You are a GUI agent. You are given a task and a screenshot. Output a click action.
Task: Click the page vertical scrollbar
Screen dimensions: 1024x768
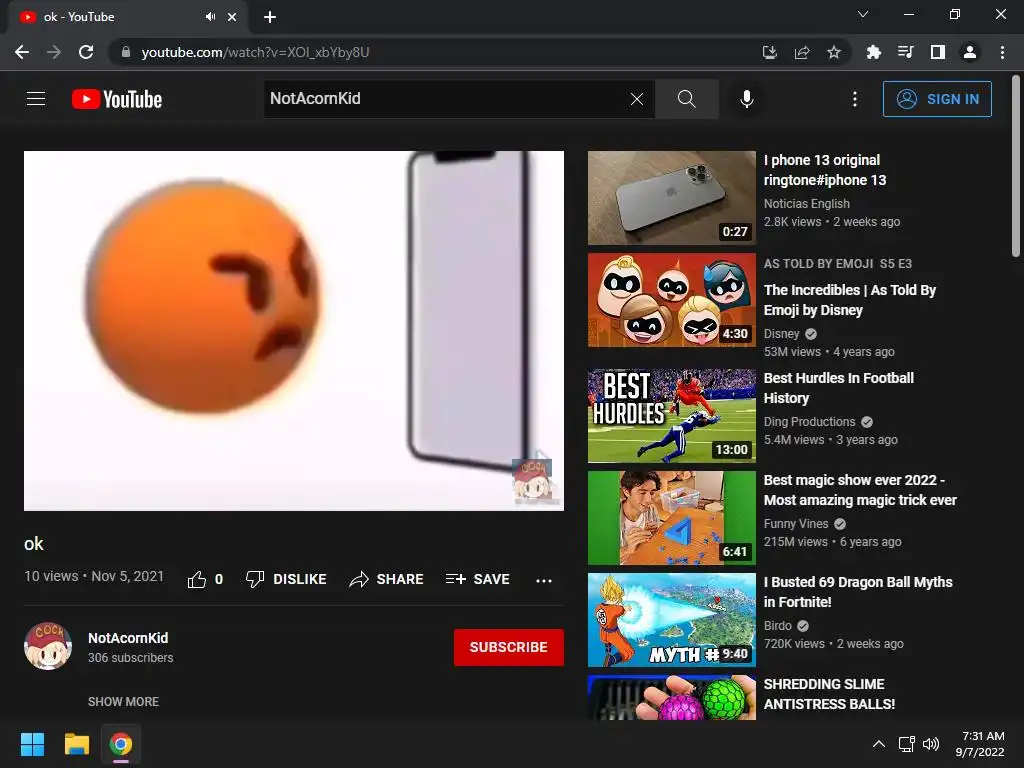(x=1016, y=167)
